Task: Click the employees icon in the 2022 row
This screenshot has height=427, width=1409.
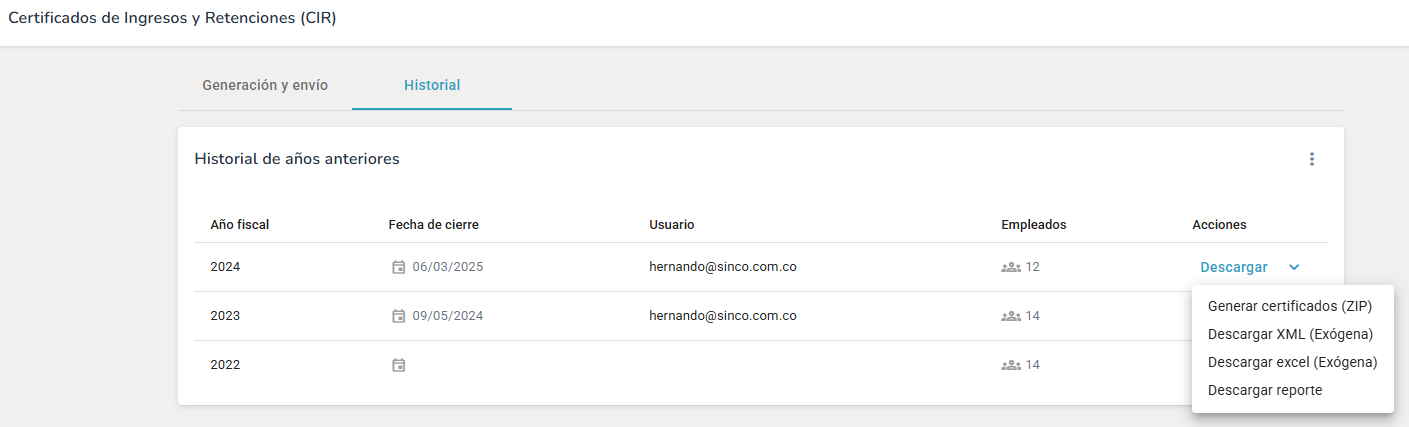Action: (x=1010, y=365)
